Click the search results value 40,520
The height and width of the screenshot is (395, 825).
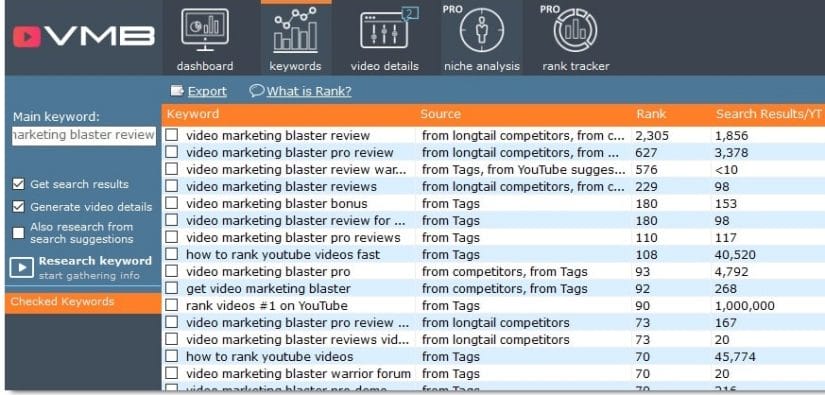click(735, 255)
